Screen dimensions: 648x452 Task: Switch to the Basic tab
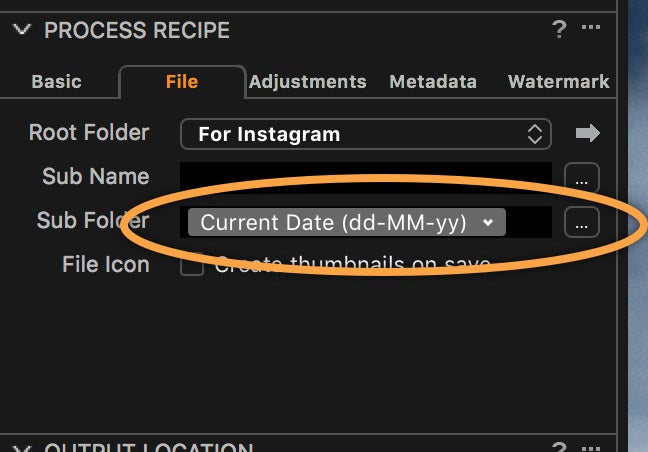(x=57, y=81)
